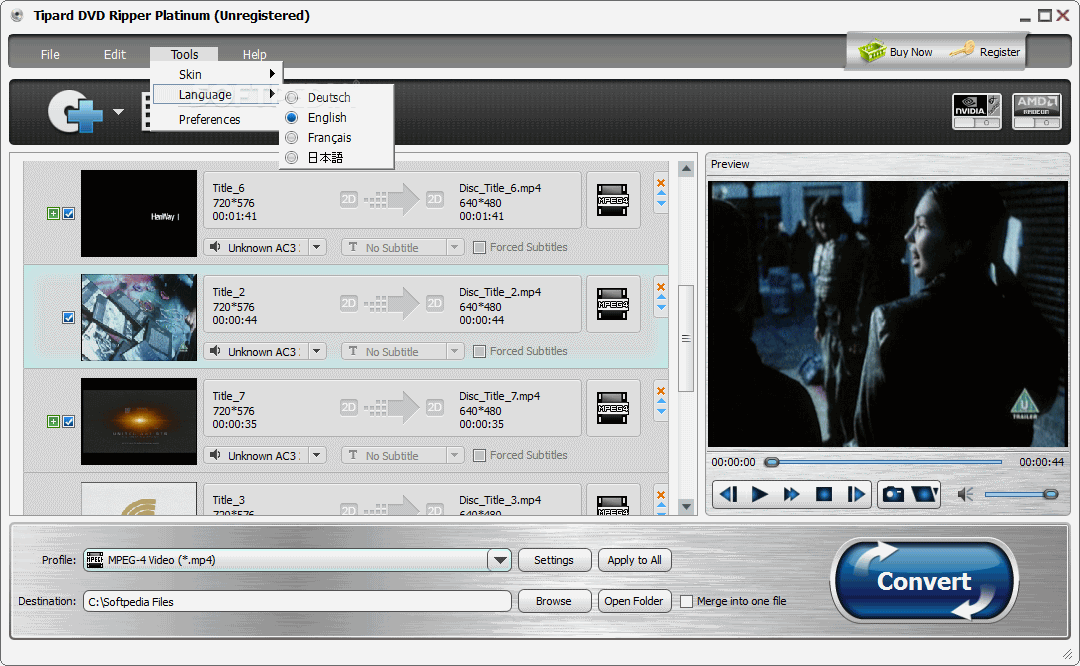Open audio track dropdown for Title_7
This screenshot has width=1080, height=666.
click(317, 455)
